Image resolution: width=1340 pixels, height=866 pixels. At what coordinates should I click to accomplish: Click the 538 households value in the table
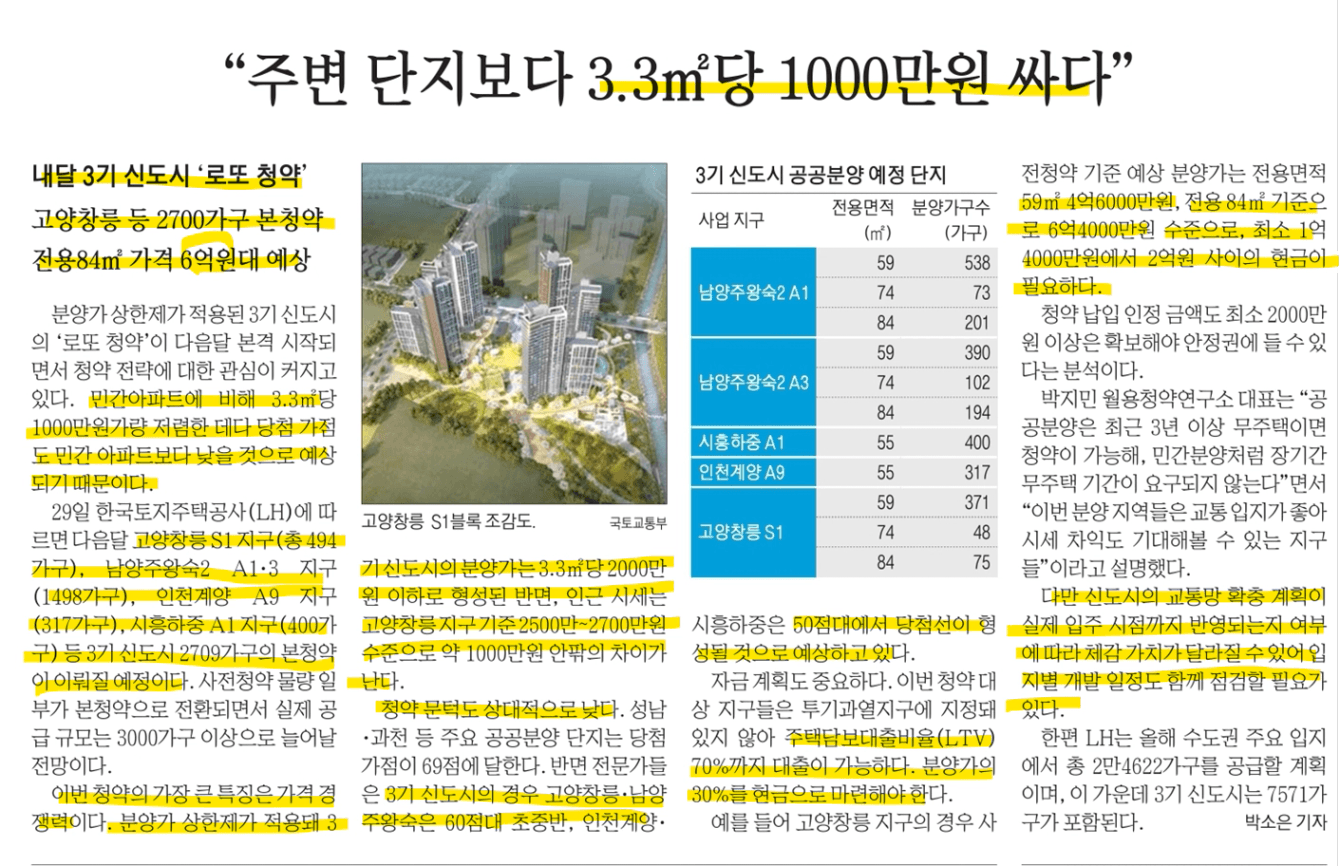coord(971,264)
